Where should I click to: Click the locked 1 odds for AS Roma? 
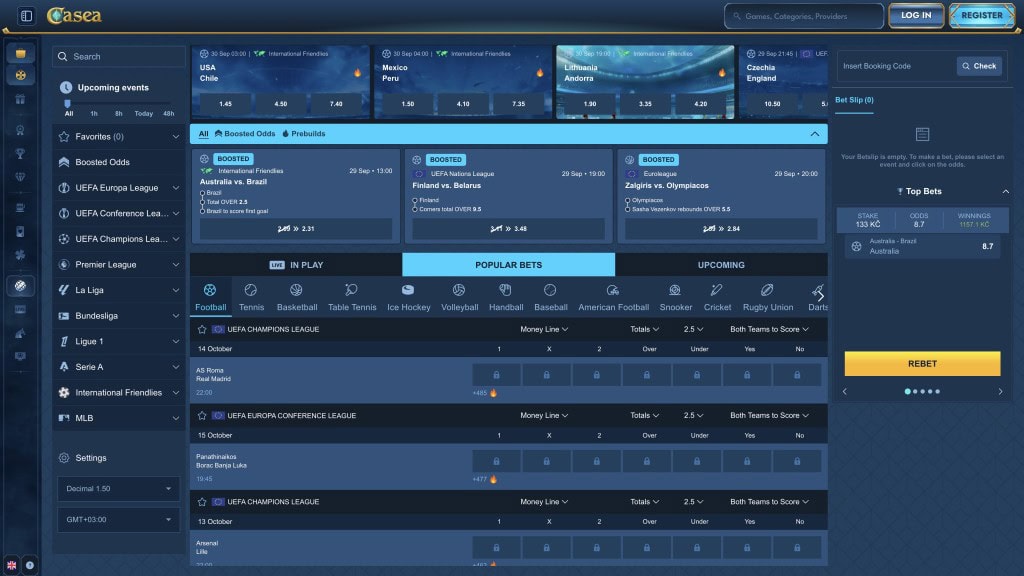(x=496, y=375)
